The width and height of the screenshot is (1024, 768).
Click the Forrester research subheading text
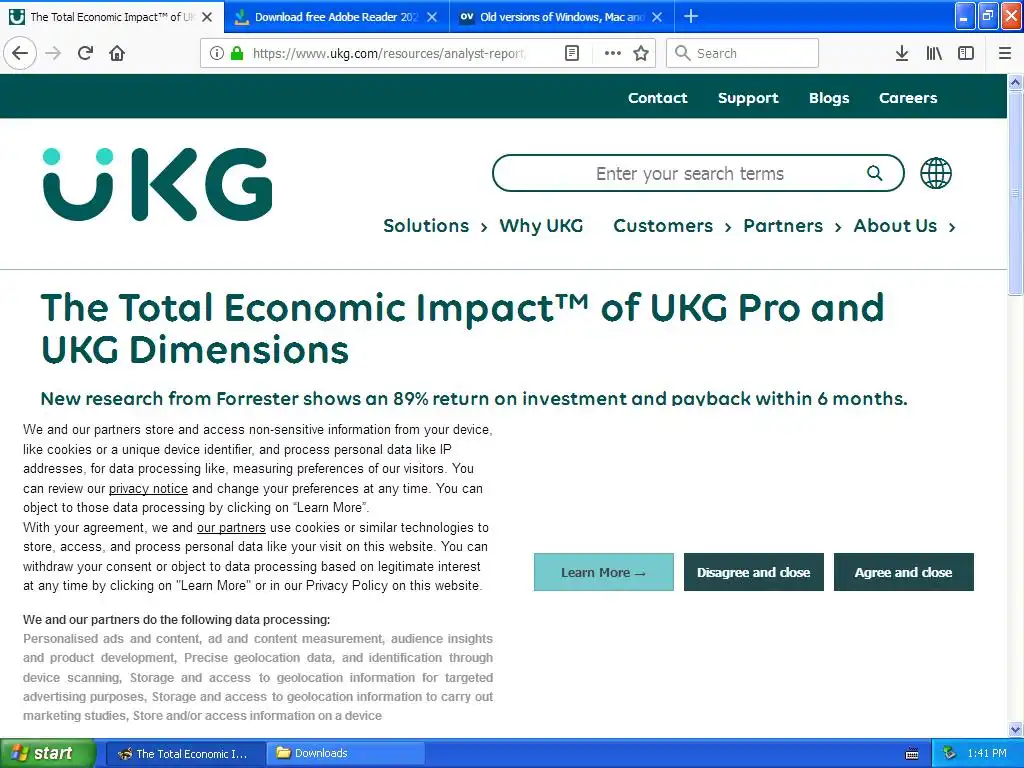[474, 398]
